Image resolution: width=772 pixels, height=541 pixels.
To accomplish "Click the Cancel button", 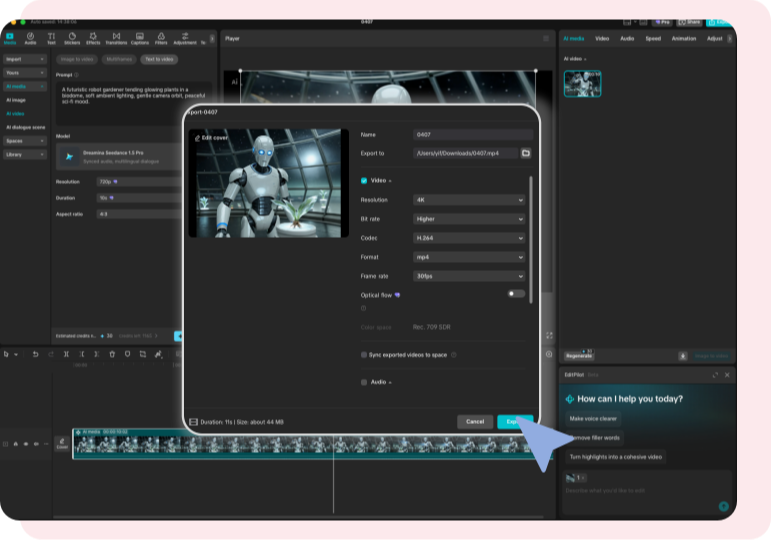I will [475, 422].
